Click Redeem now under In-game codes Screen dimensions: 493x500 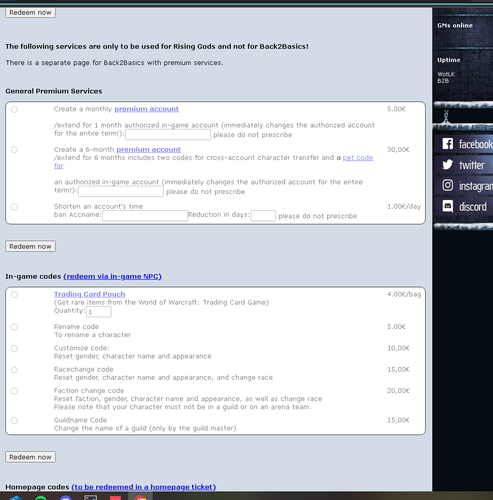[x=30, y=457]
